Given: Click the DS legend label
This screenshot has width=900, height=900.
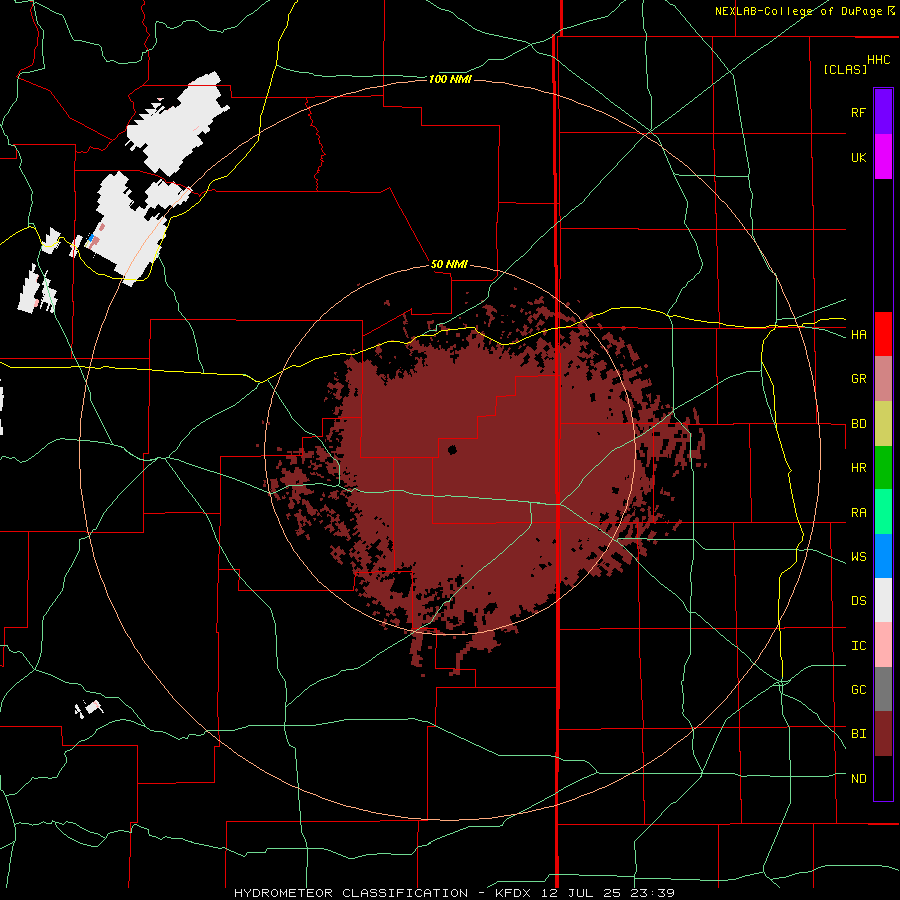Looking at the screenshot, I should pos(858,600).
